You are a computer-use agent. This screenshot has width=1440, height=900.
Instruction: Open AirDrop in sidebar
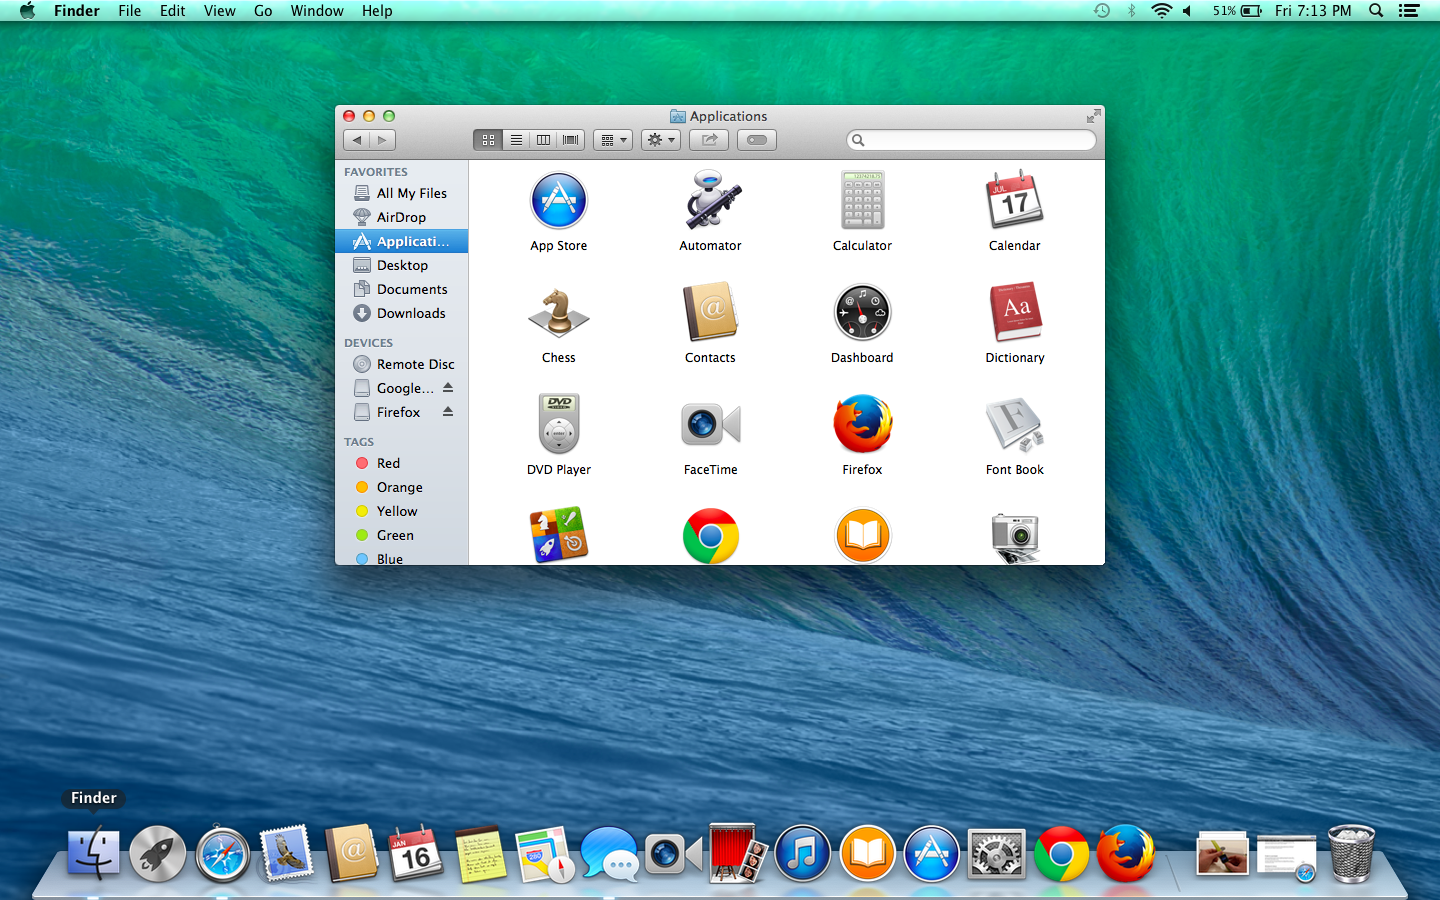[402, 217]
